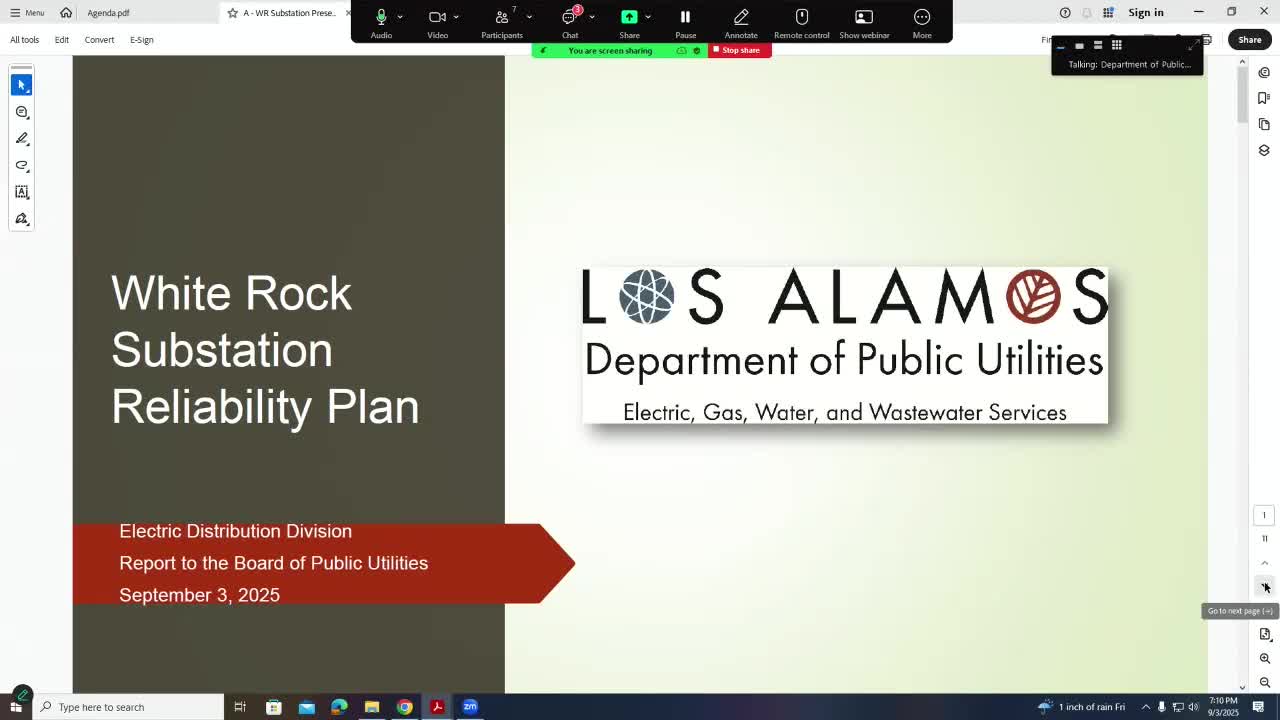
Task: Expand Participants options arrow
Action: click(x=529, y=17)
